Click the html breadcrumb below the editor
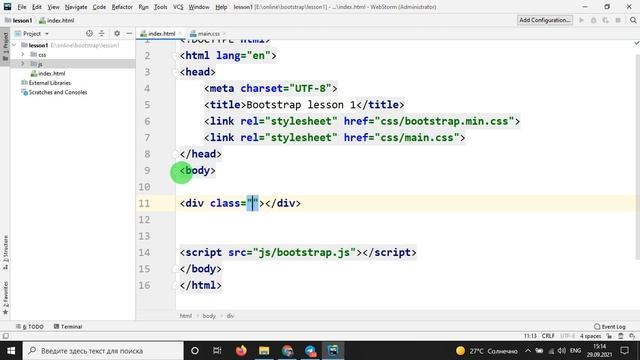The image size is (640, 360). (186, 316)
